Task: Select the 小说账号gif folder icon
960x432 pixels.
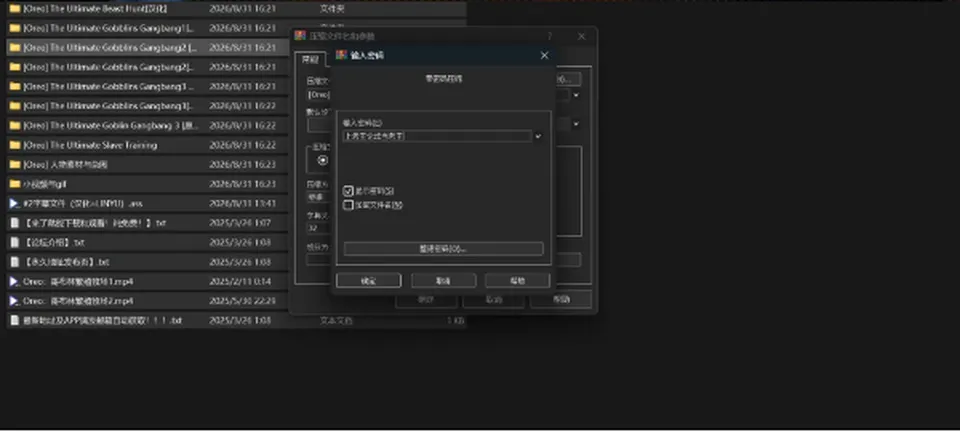Action: pyautogui.click(x=15, y=184)
